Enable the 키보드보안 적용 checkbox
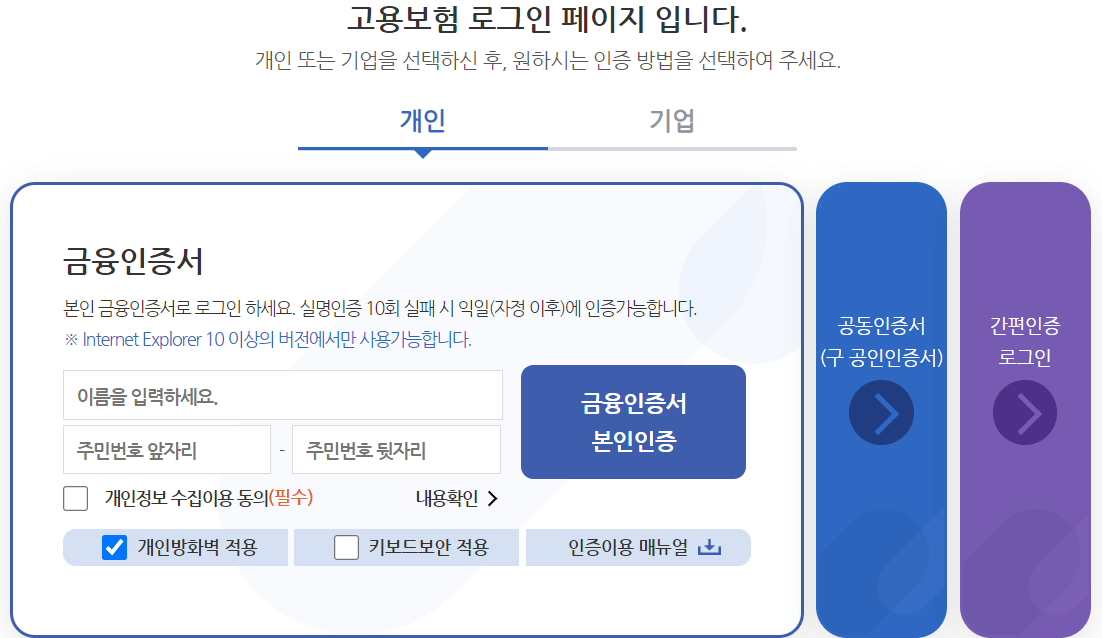The width and height of the screenshot is (1102, 638). pyautogui.click(x=345, y=547)
